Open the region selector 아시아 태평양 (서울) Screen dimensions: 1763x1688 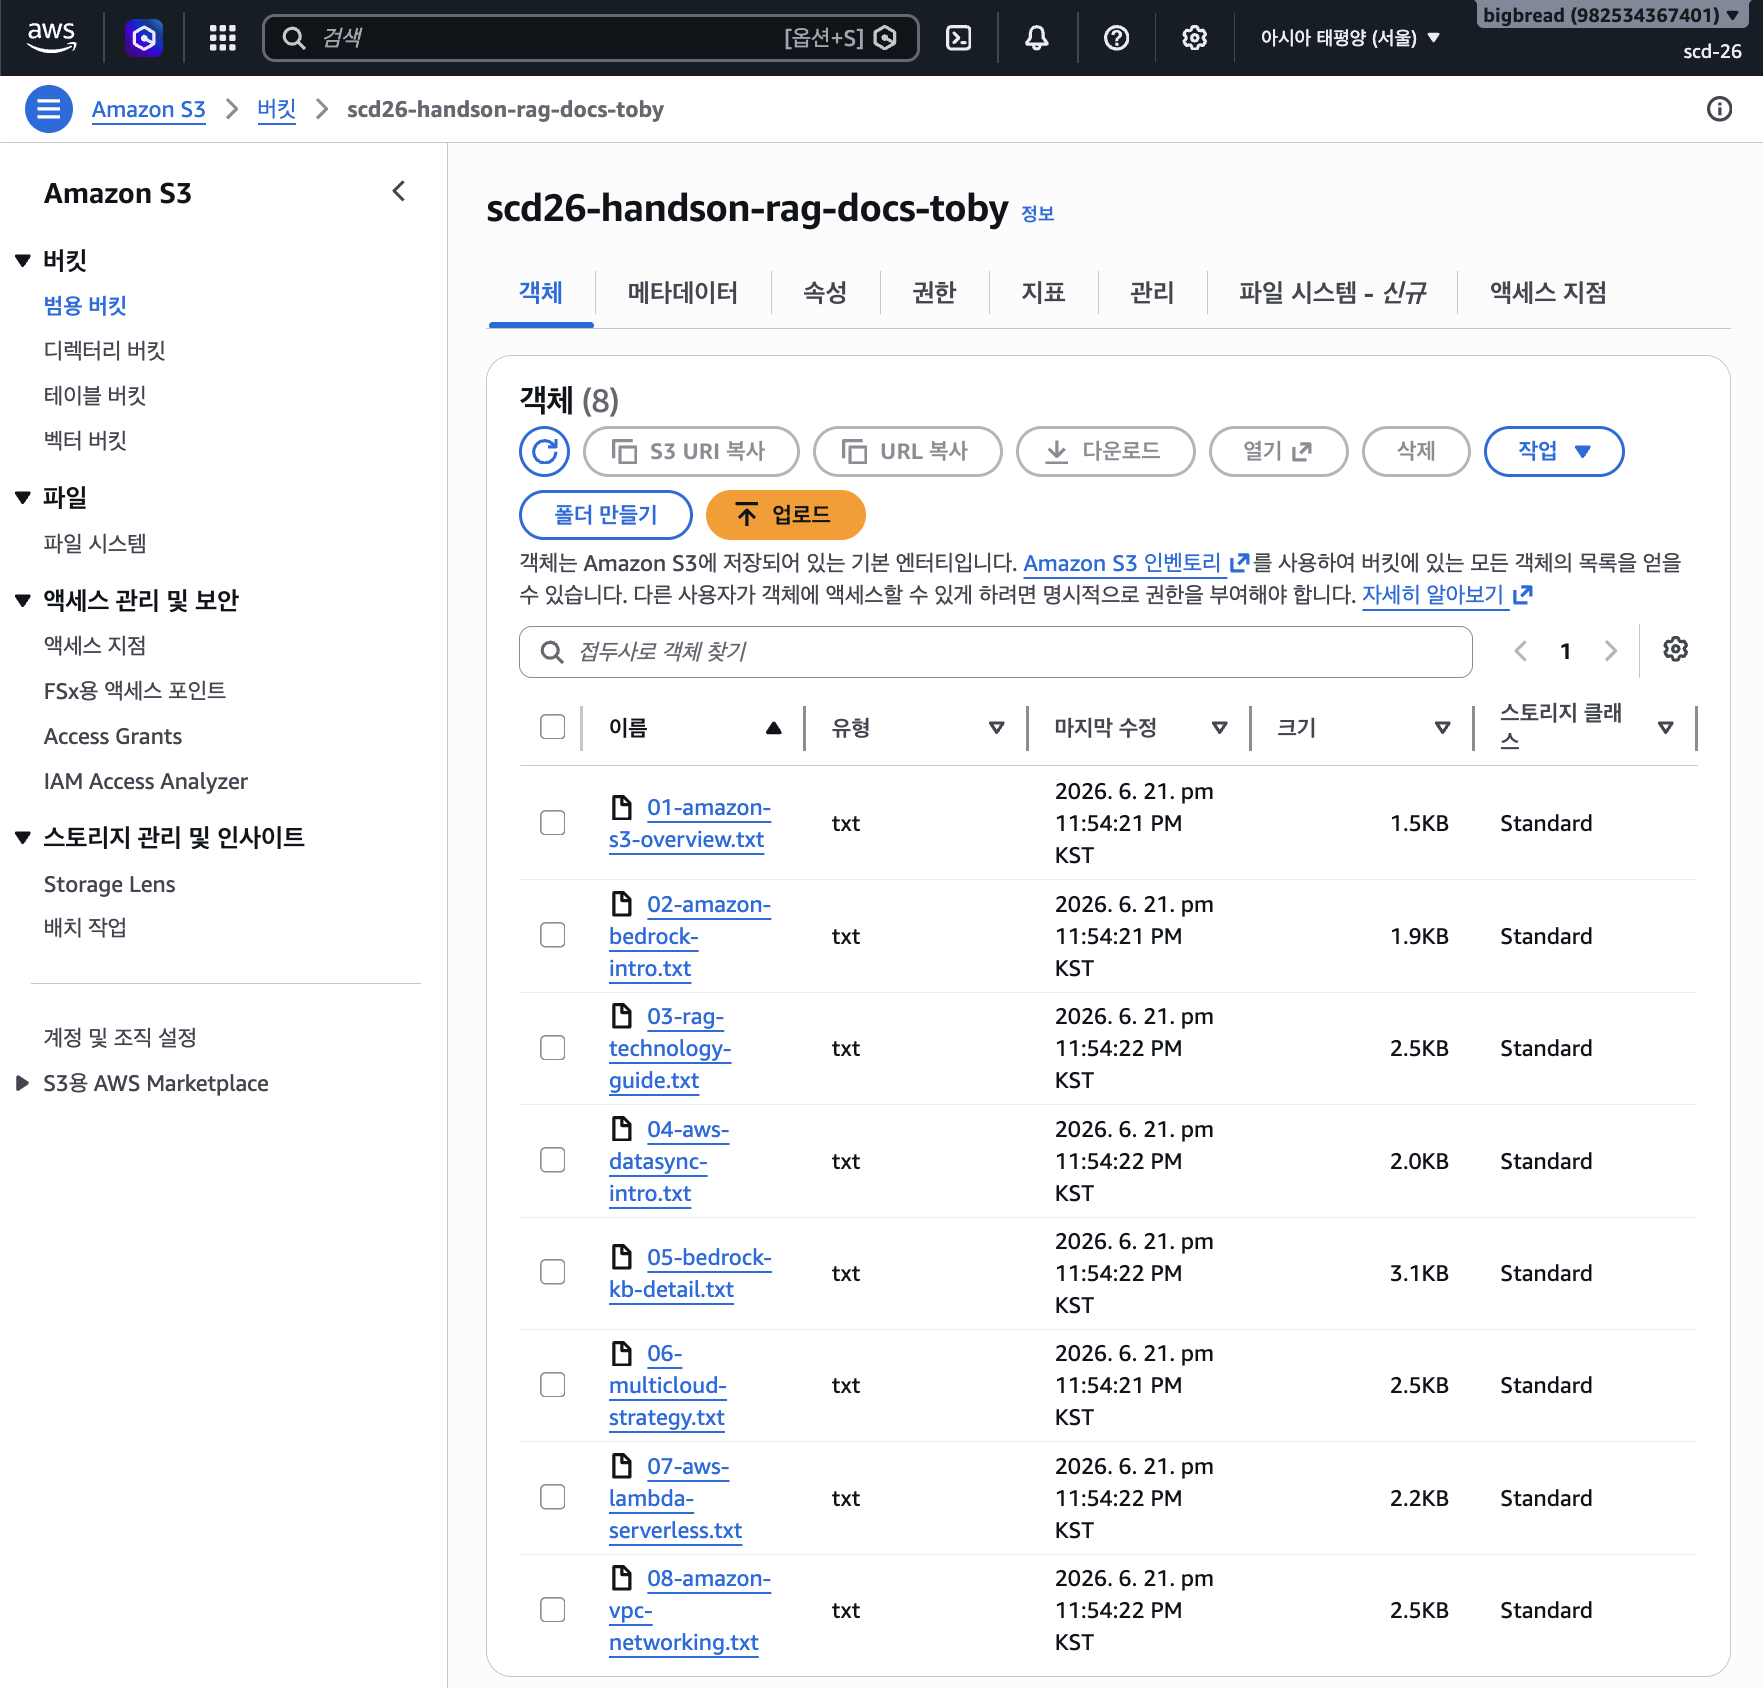coord(1349,38)
